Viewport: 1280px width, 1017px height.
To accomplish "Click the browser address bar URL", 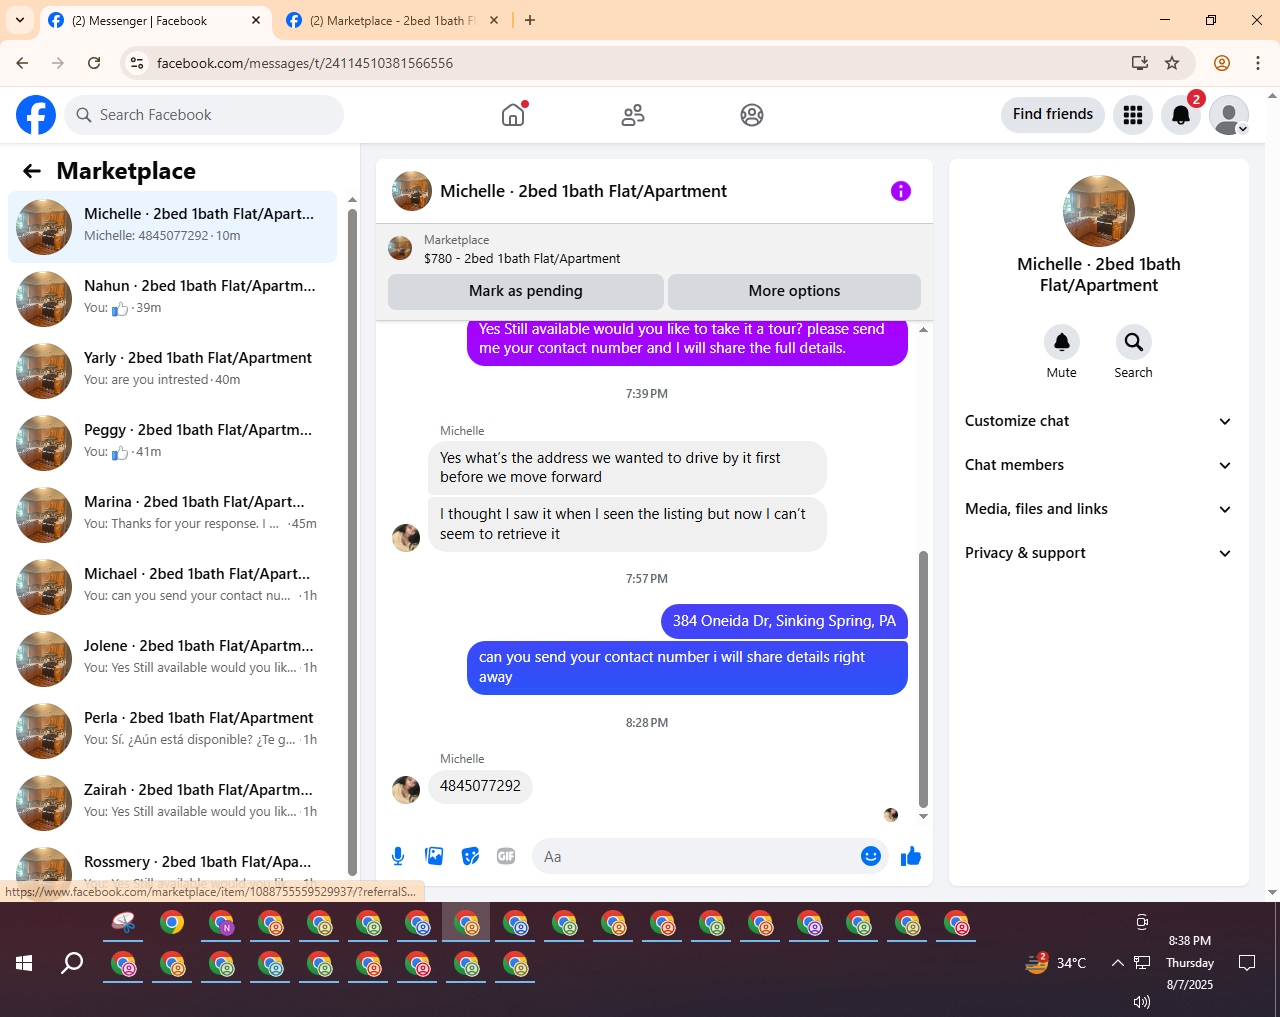I will pos(304,63).
